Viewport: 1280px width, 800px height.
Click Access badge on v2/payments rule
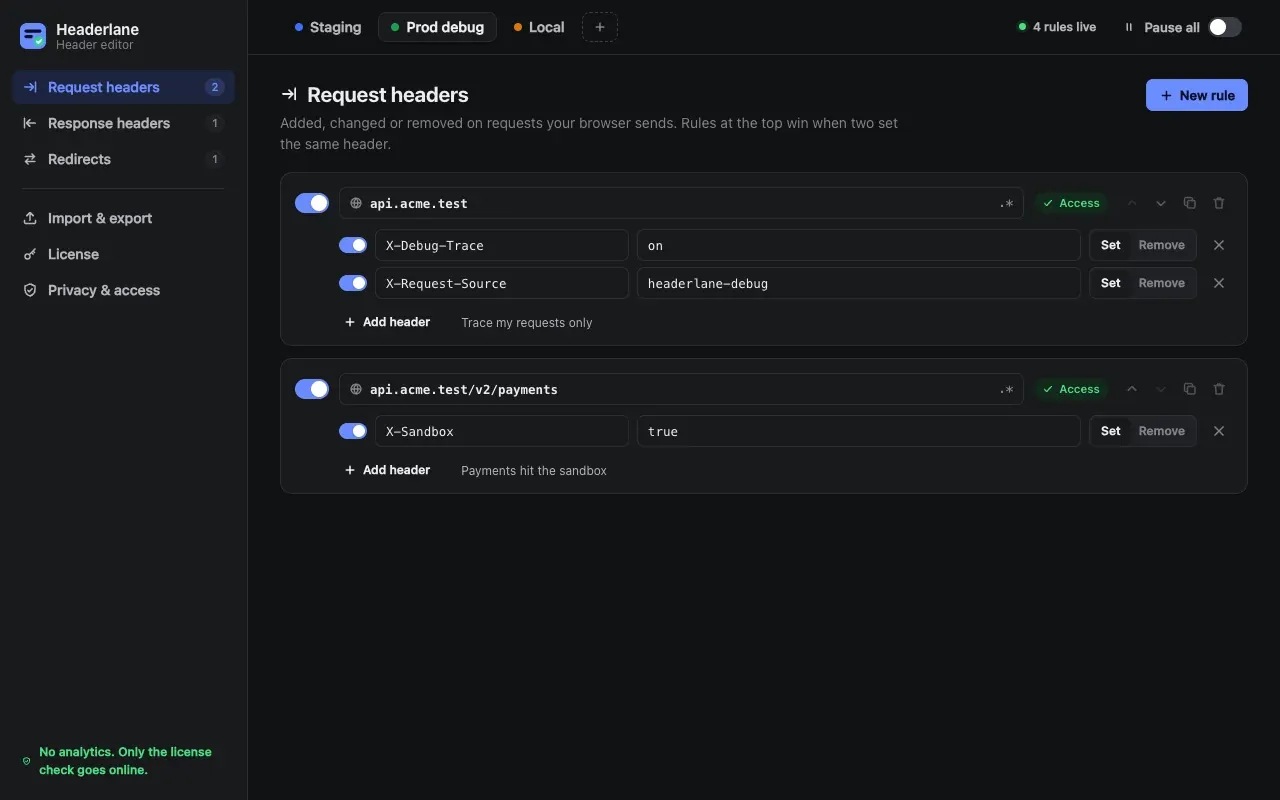[x=1071, y=389]
